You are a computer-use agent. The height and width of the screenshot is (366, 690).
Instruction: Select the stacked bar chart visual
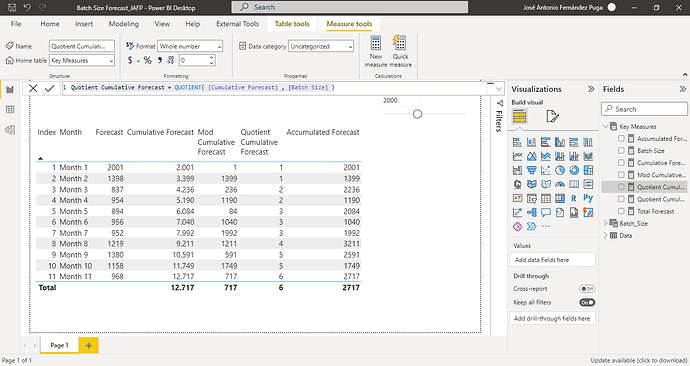pos(518,142)
